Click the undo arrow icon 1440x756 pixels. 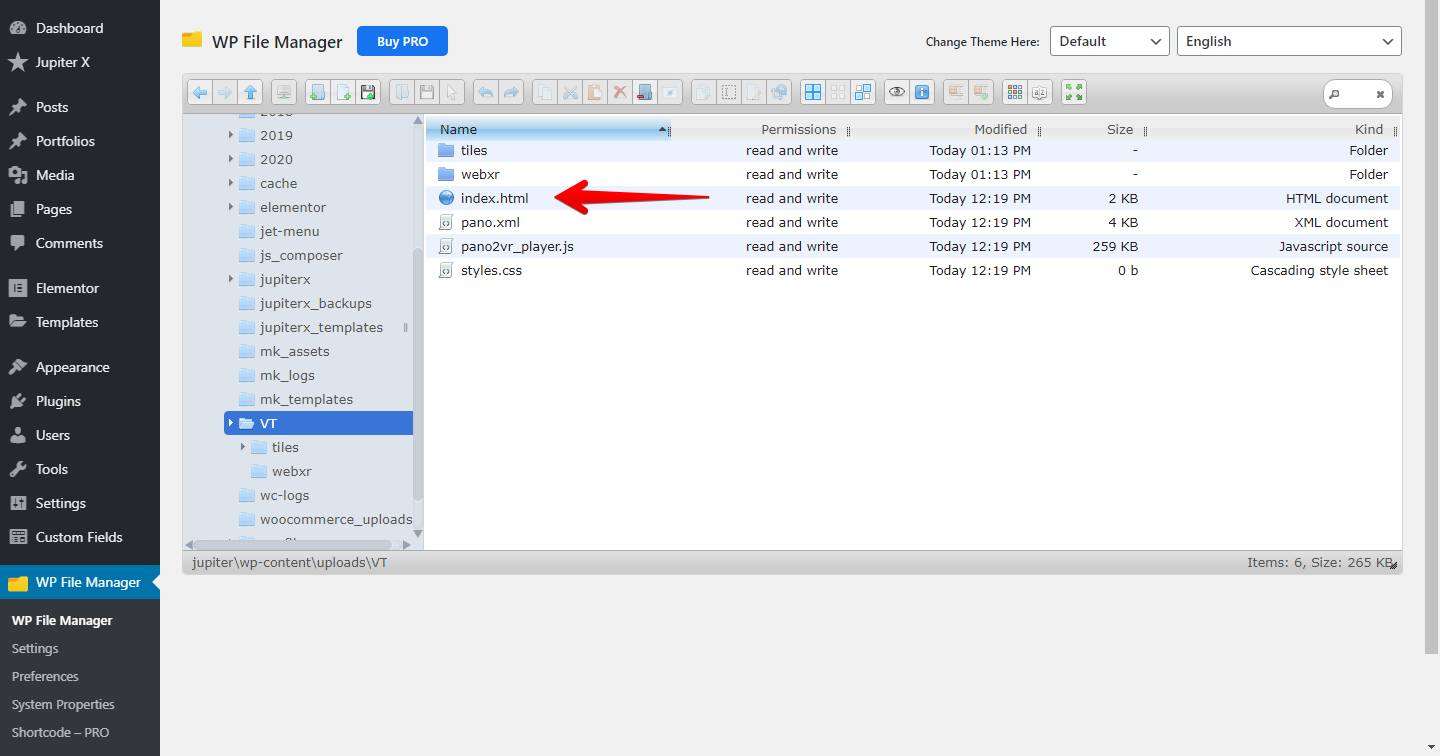pyautogui.click(x=486, y=92)
